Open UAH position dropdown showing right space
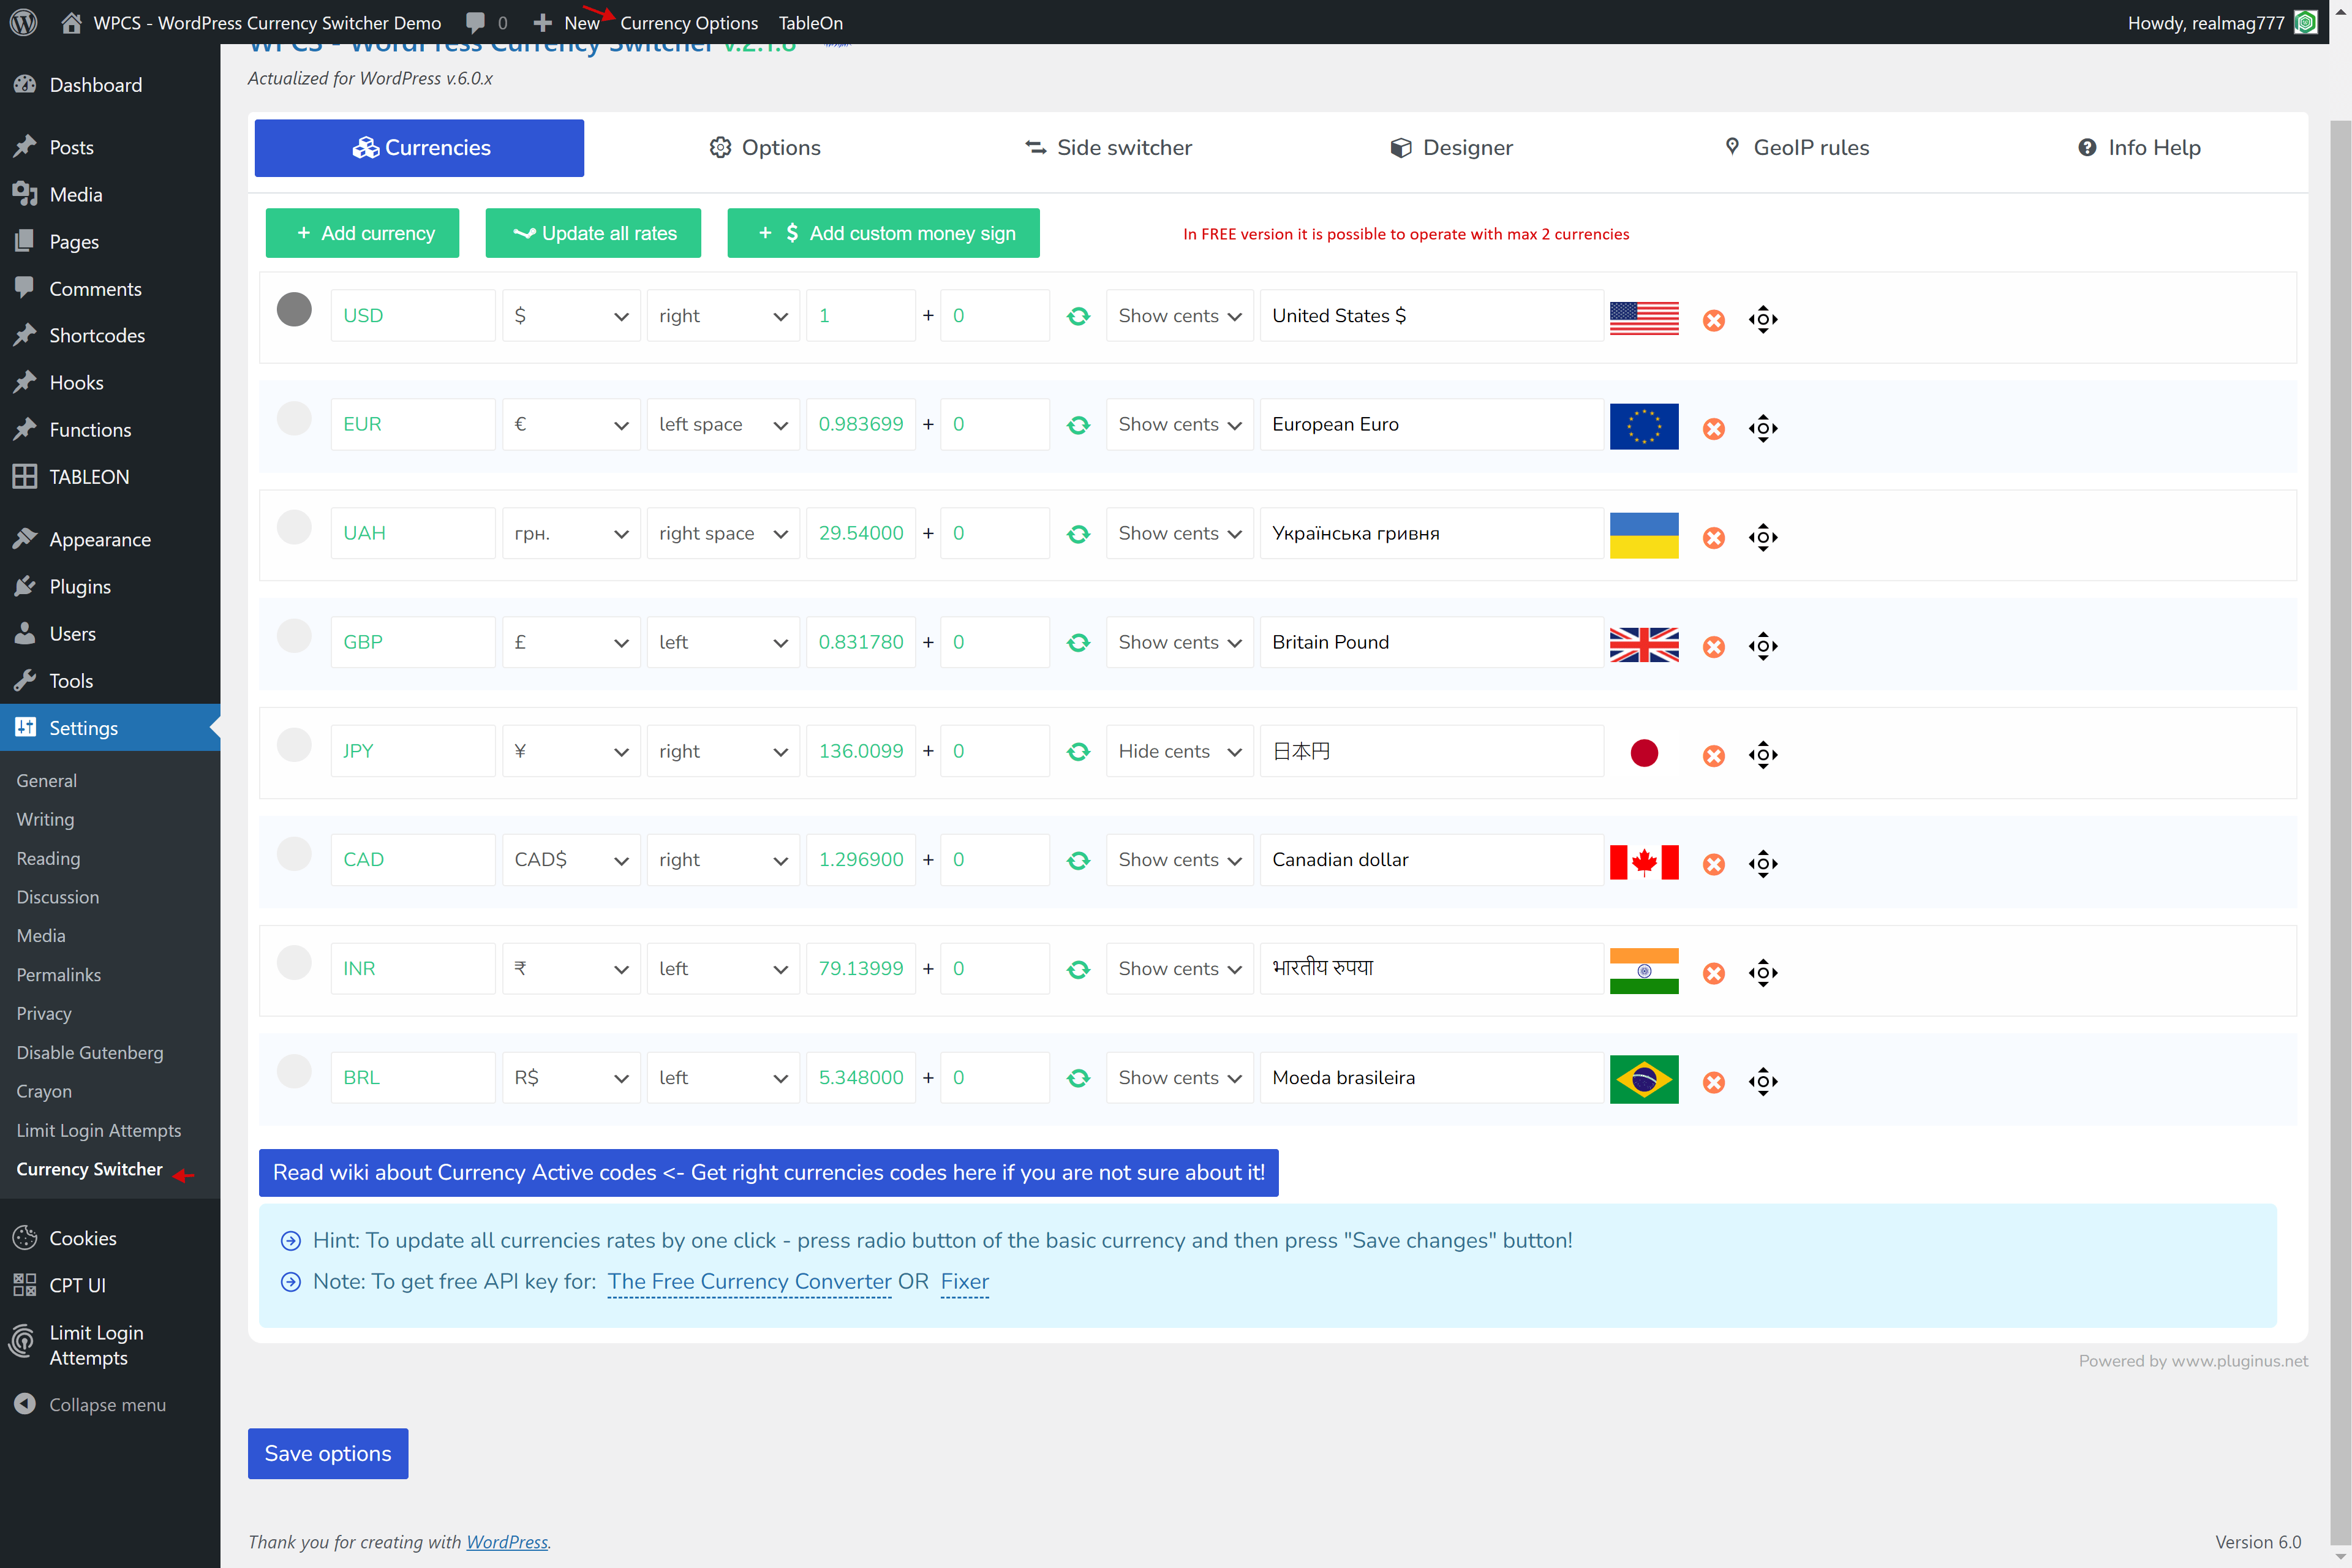Image resolution: width=2352 pixels, height=1568 pixels. pos(722,533)
